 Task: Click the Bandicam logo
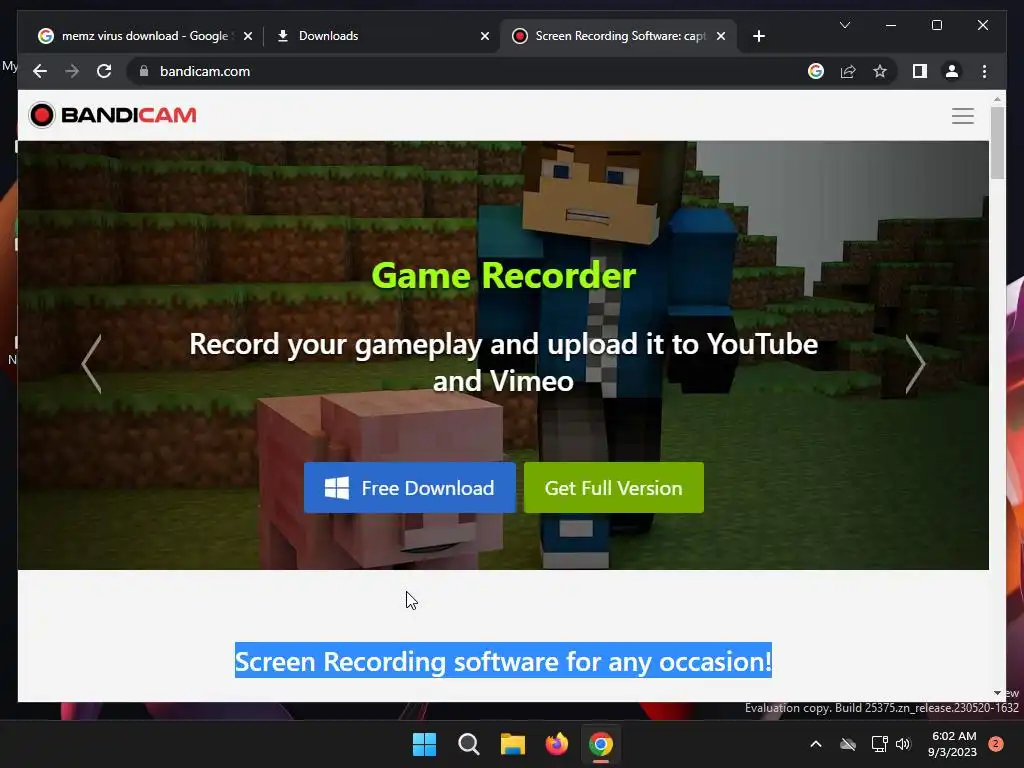pyautogui.click(x=112, y=115)
